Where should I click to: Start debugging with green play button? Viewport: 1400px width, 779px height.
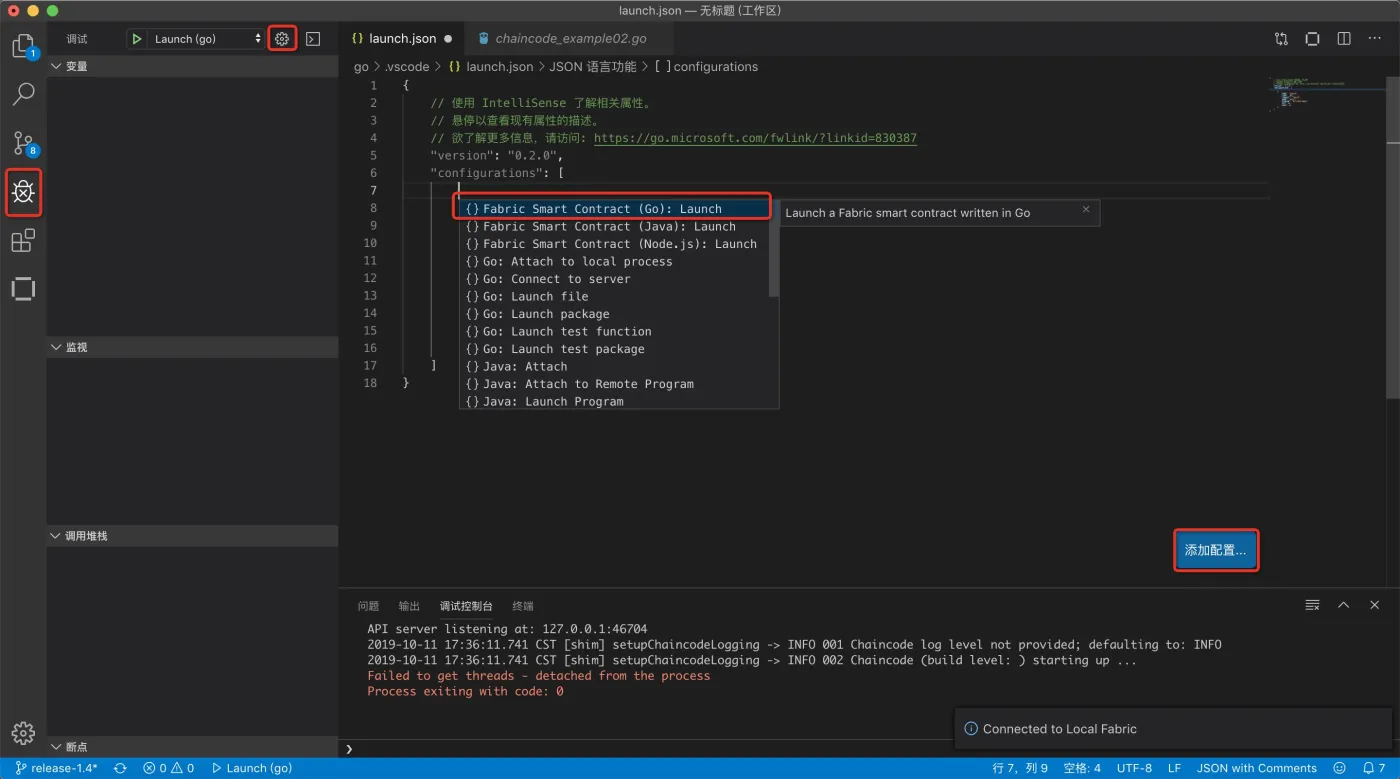(137, 39)
